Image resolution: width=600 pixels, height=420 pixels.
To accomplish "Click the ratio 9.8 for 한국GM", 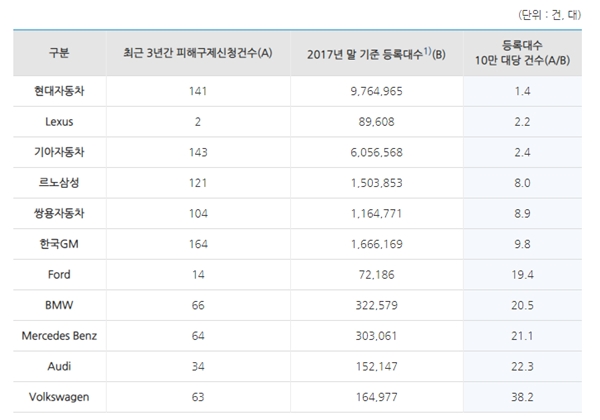I will pos(522,244).
